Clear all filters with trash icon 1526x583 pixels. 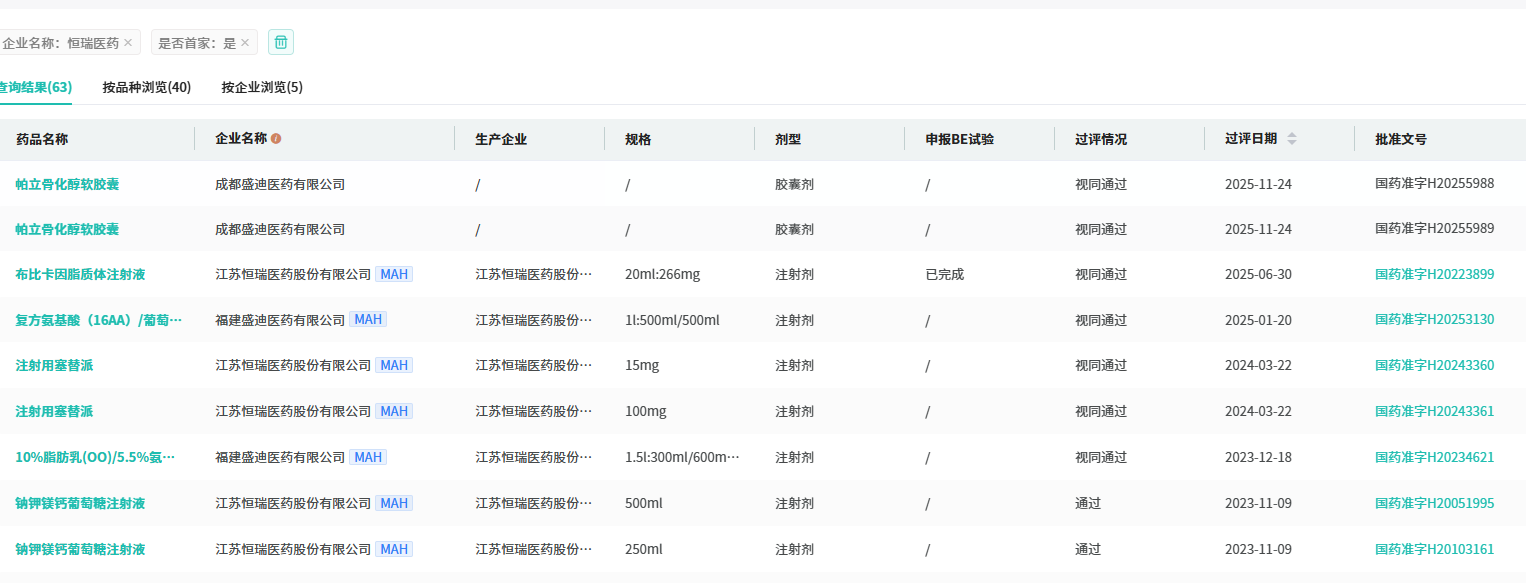point(281,42)
